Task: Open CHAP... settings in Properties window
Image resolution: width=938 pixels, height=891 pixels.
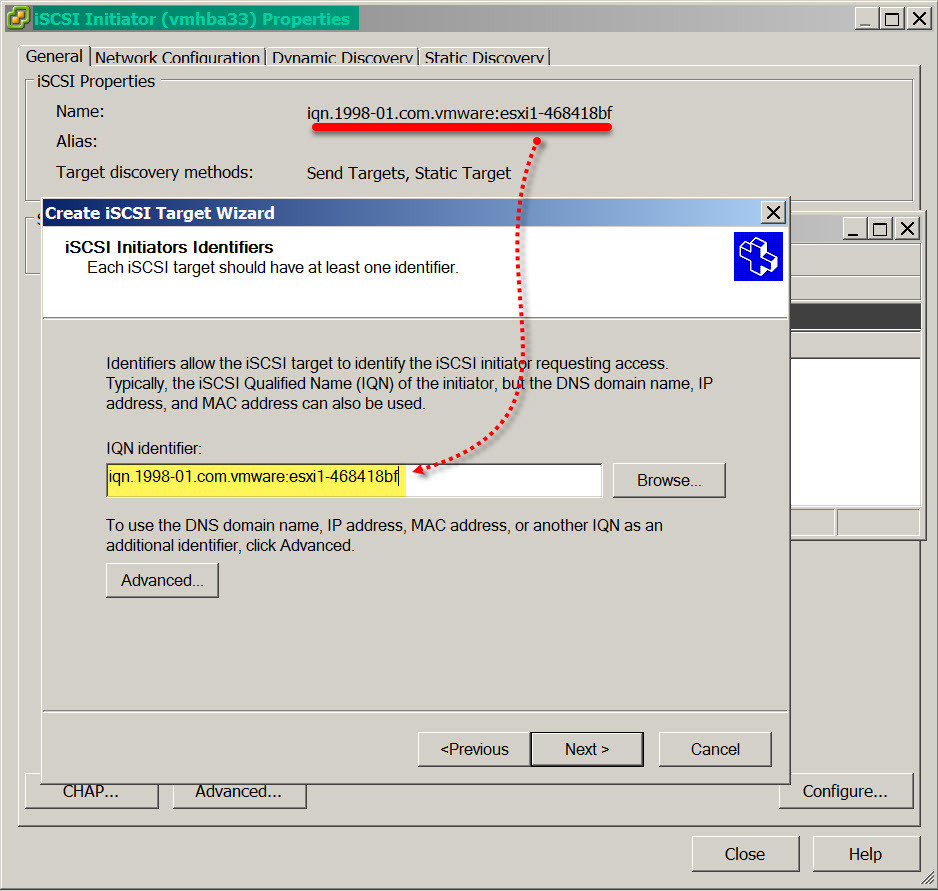Action: pyautogui.click(x=92, y=792)
